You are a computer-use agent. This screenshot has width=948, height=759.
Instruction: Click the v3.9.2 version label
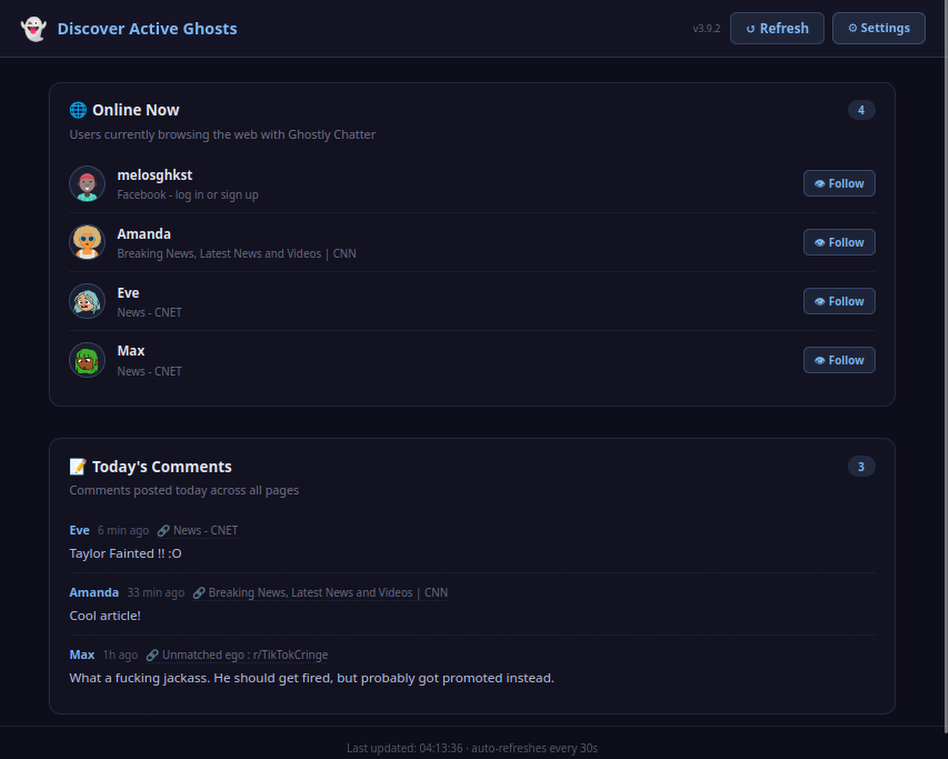pos(706,28)
